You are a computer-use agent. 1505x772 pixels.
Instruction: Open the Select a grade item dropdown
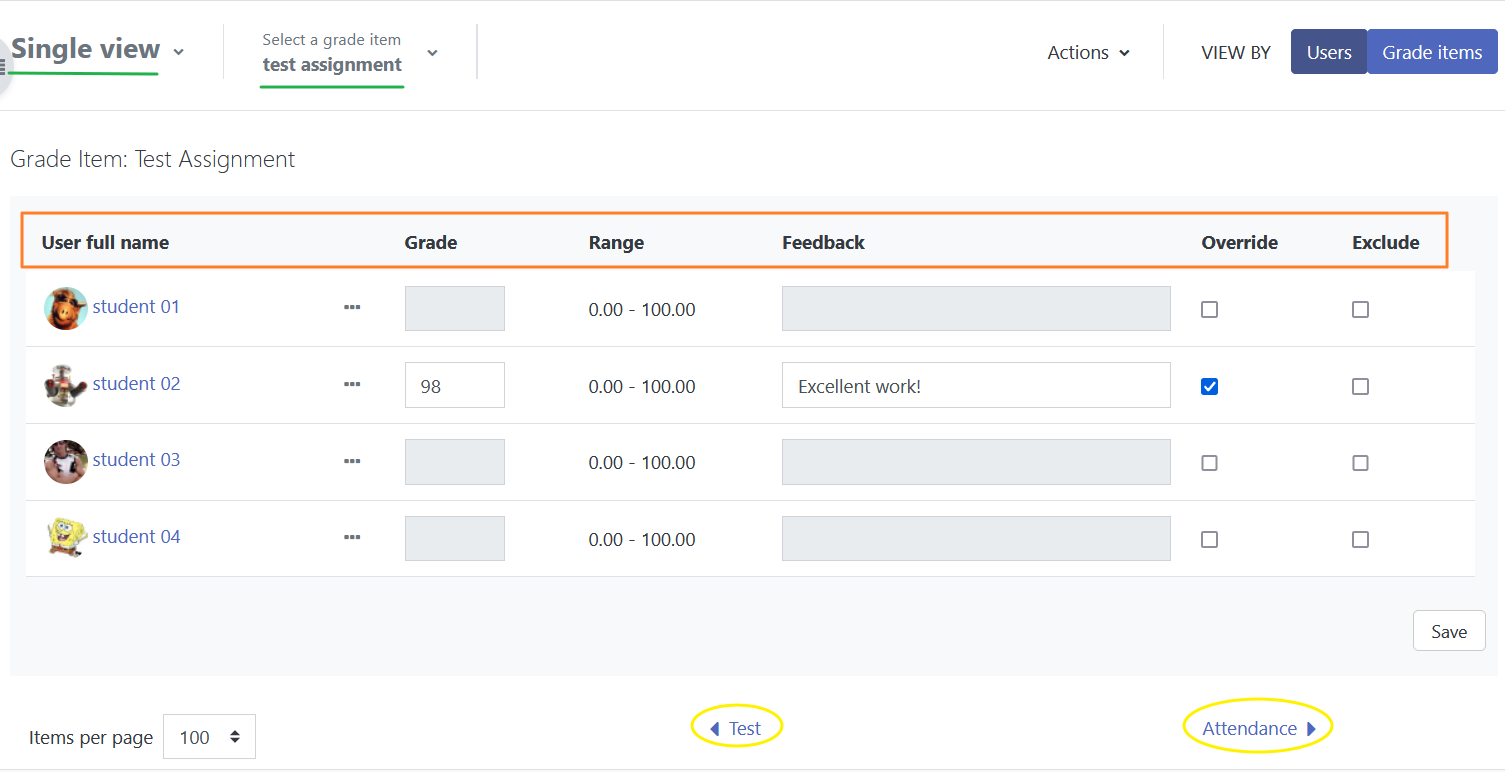(x=350, y=53)
